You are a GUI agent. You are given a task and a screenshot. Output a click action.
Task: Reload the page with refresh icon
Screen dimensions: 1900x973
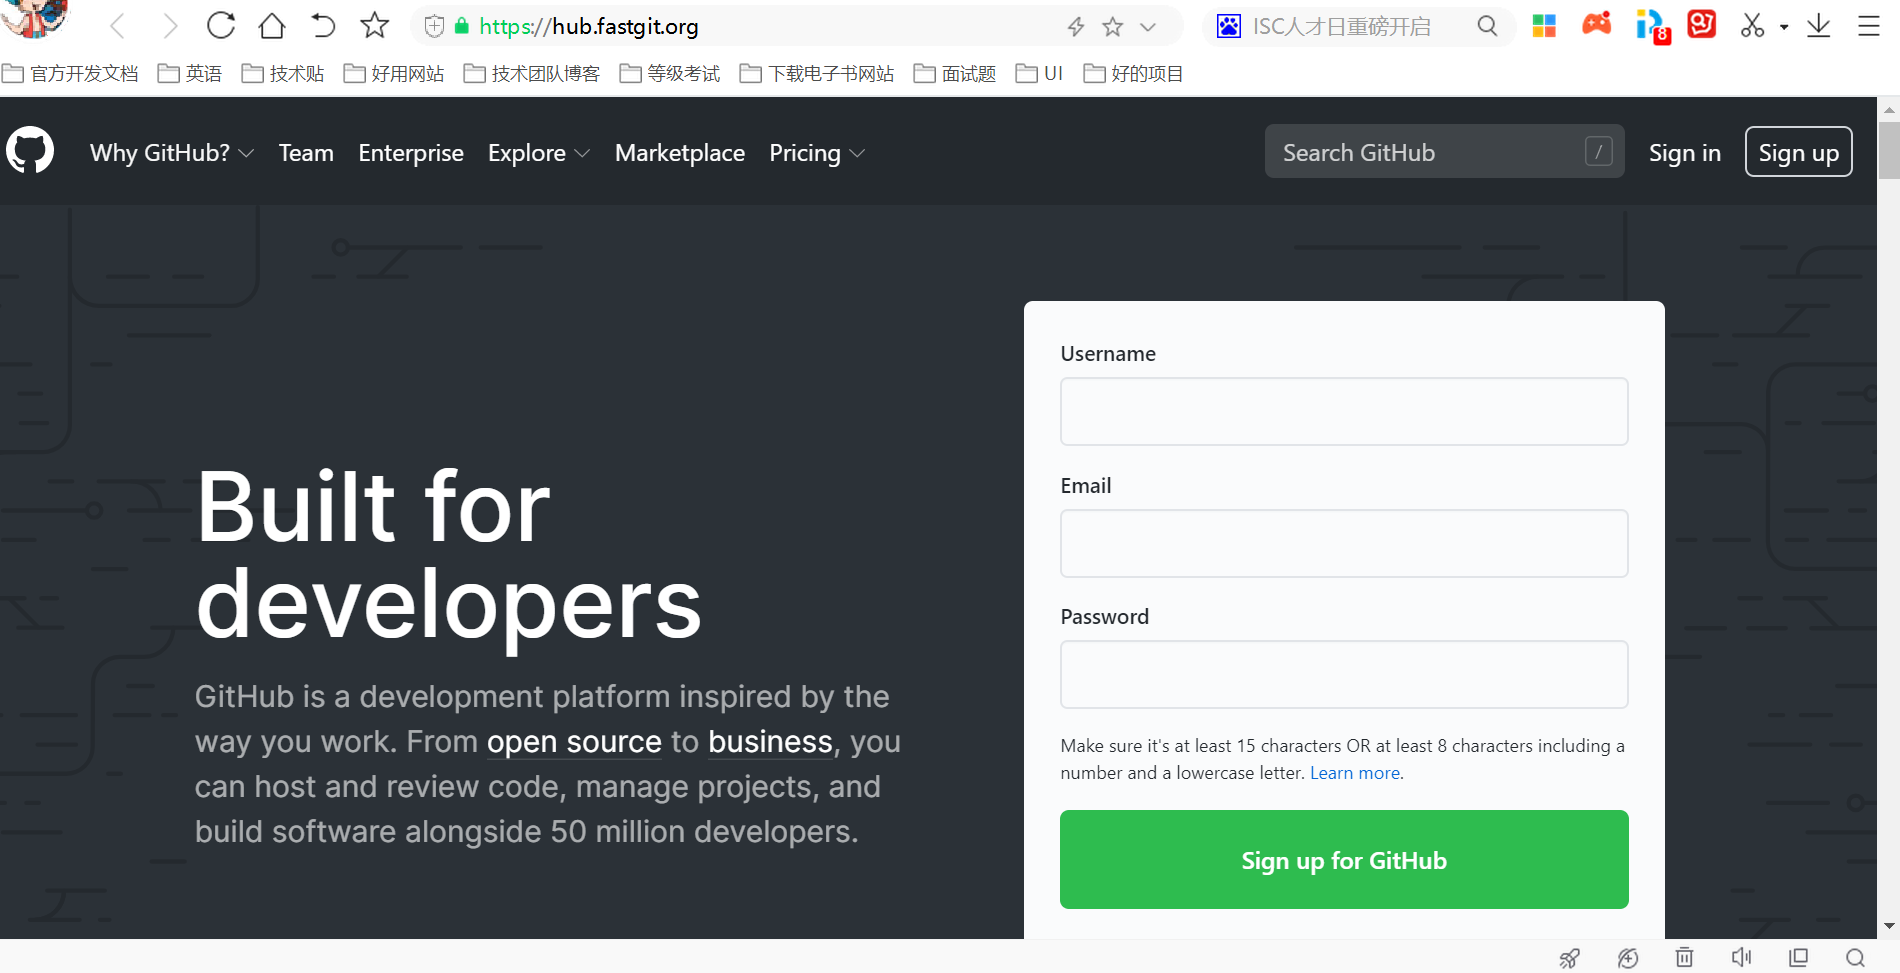[x=221, y=26]
